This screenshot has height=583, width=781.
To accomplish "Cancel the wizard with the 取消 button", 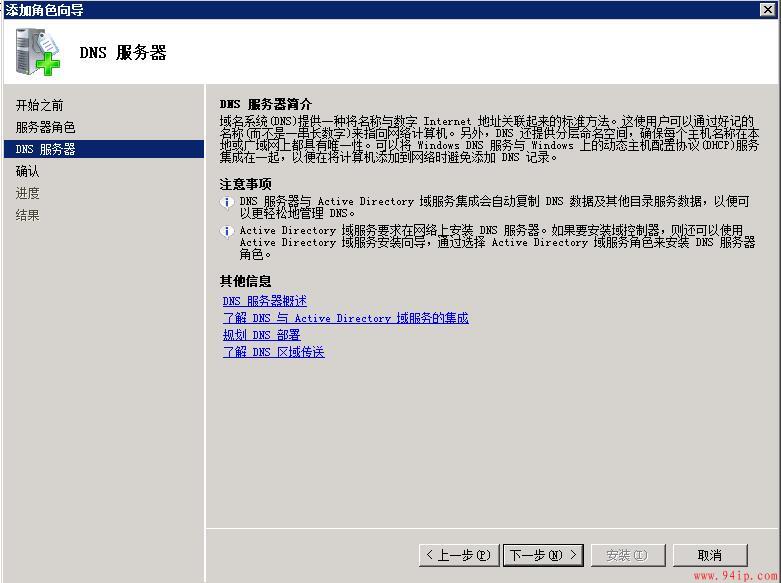I will (710, 555).
